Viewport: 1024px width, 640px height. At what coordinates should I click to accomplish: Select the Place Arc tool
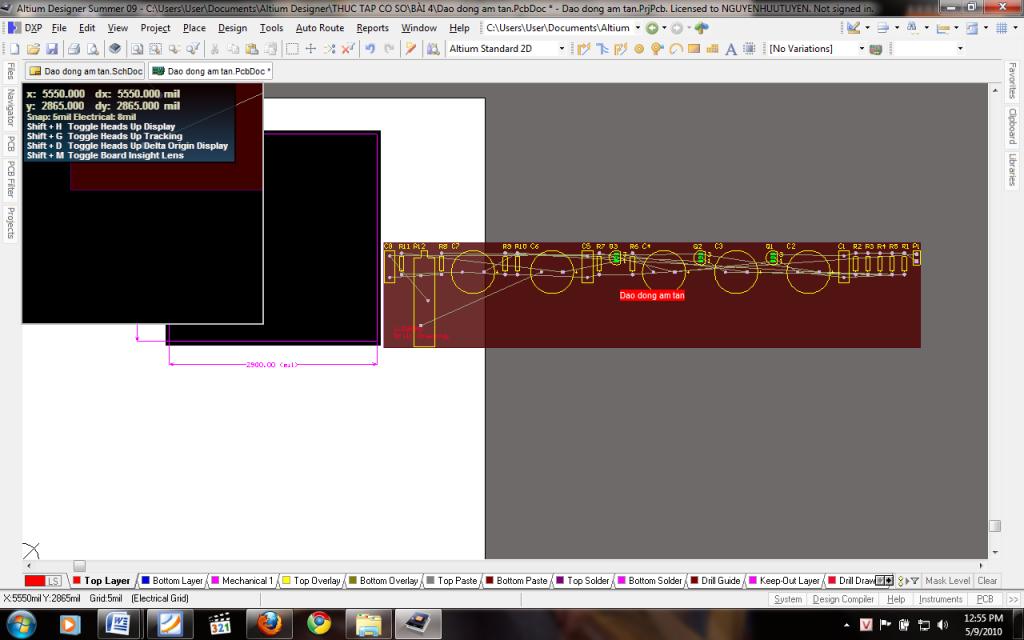[676, 48]
